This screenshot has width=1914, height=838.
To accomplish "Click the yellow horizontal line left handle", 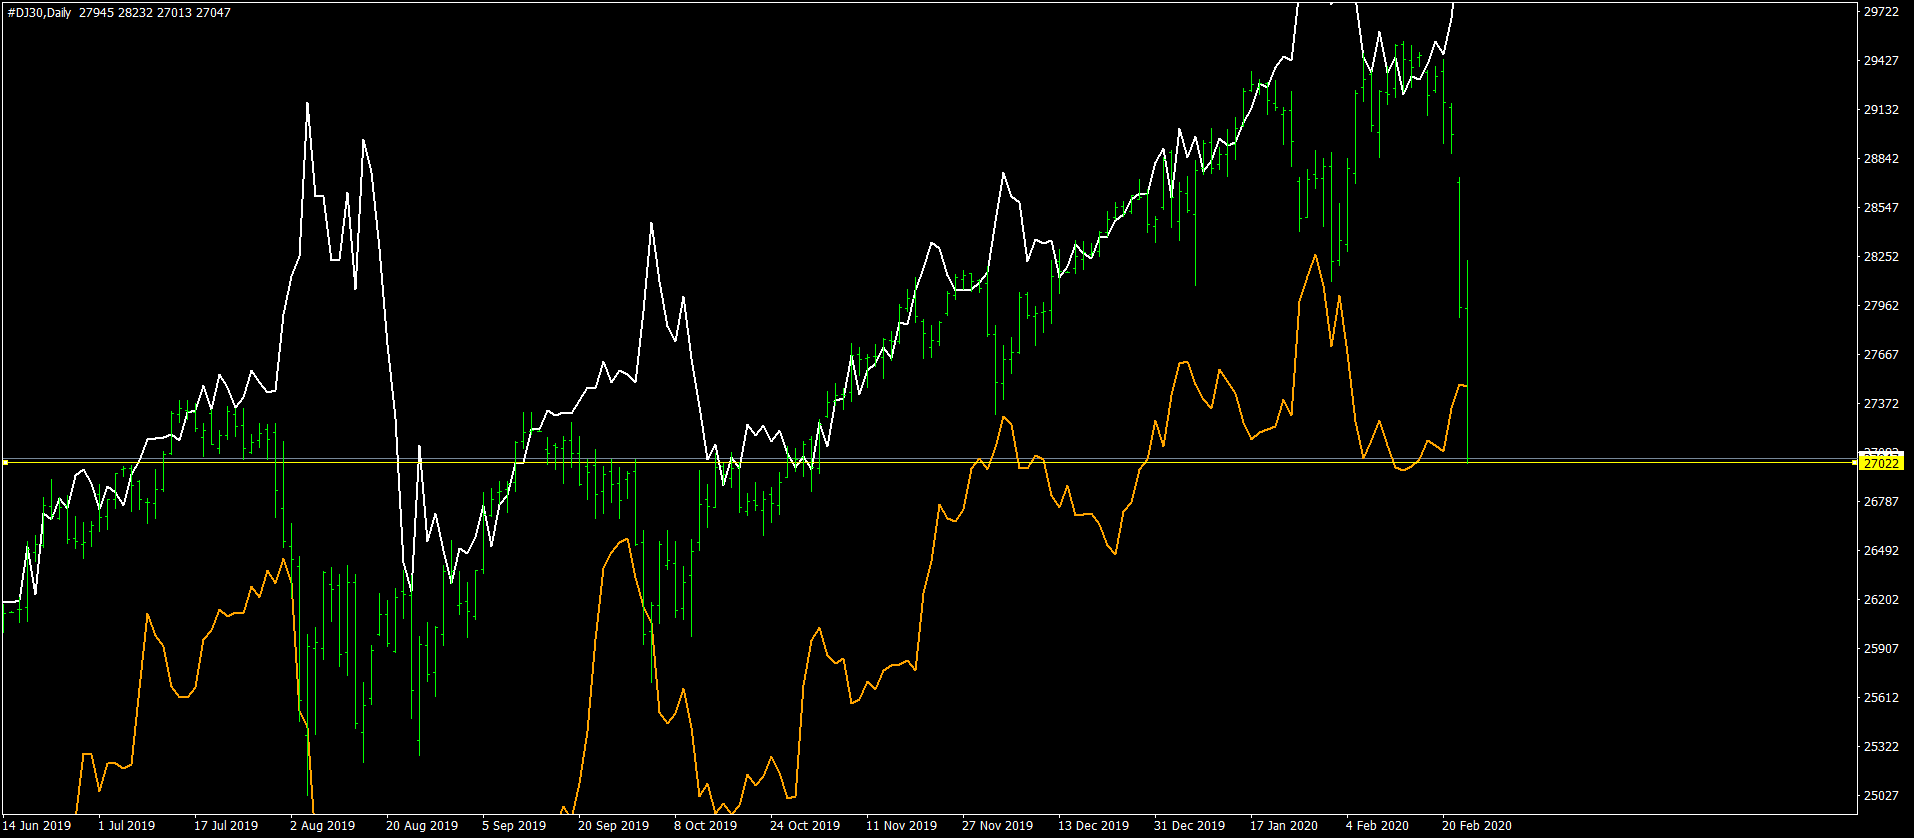I will (x=5, y=463).
